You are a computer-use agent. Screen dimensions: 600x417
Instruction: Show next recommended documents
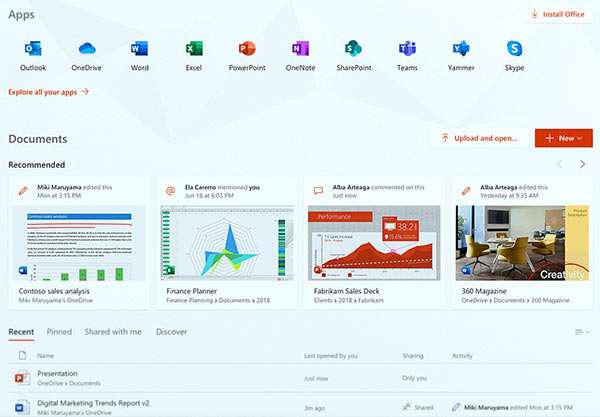(582, 164)
